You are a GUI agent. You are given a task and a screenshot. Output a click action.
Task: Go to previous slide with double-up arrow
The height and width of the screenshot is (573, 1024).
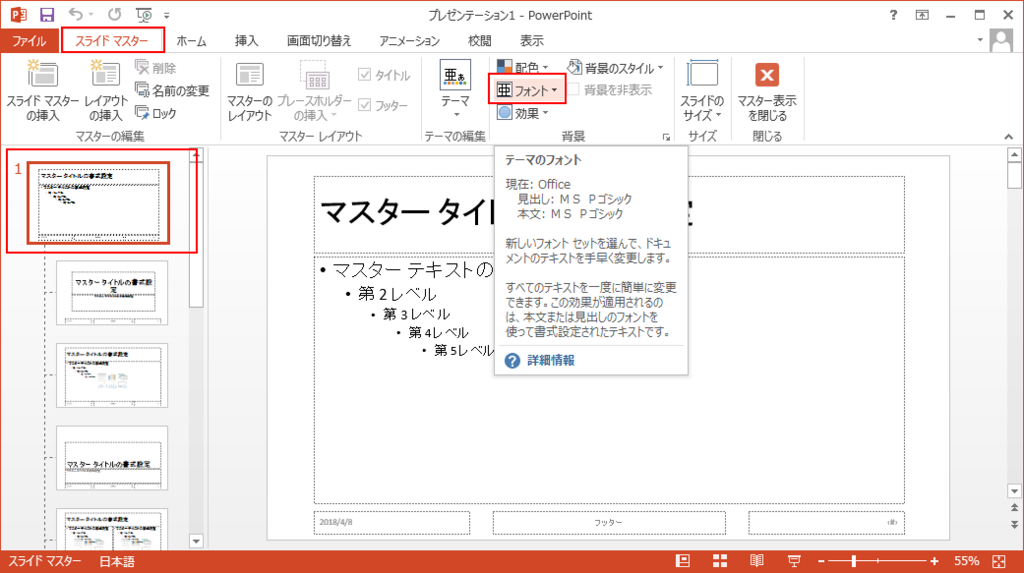point(1014,508)
